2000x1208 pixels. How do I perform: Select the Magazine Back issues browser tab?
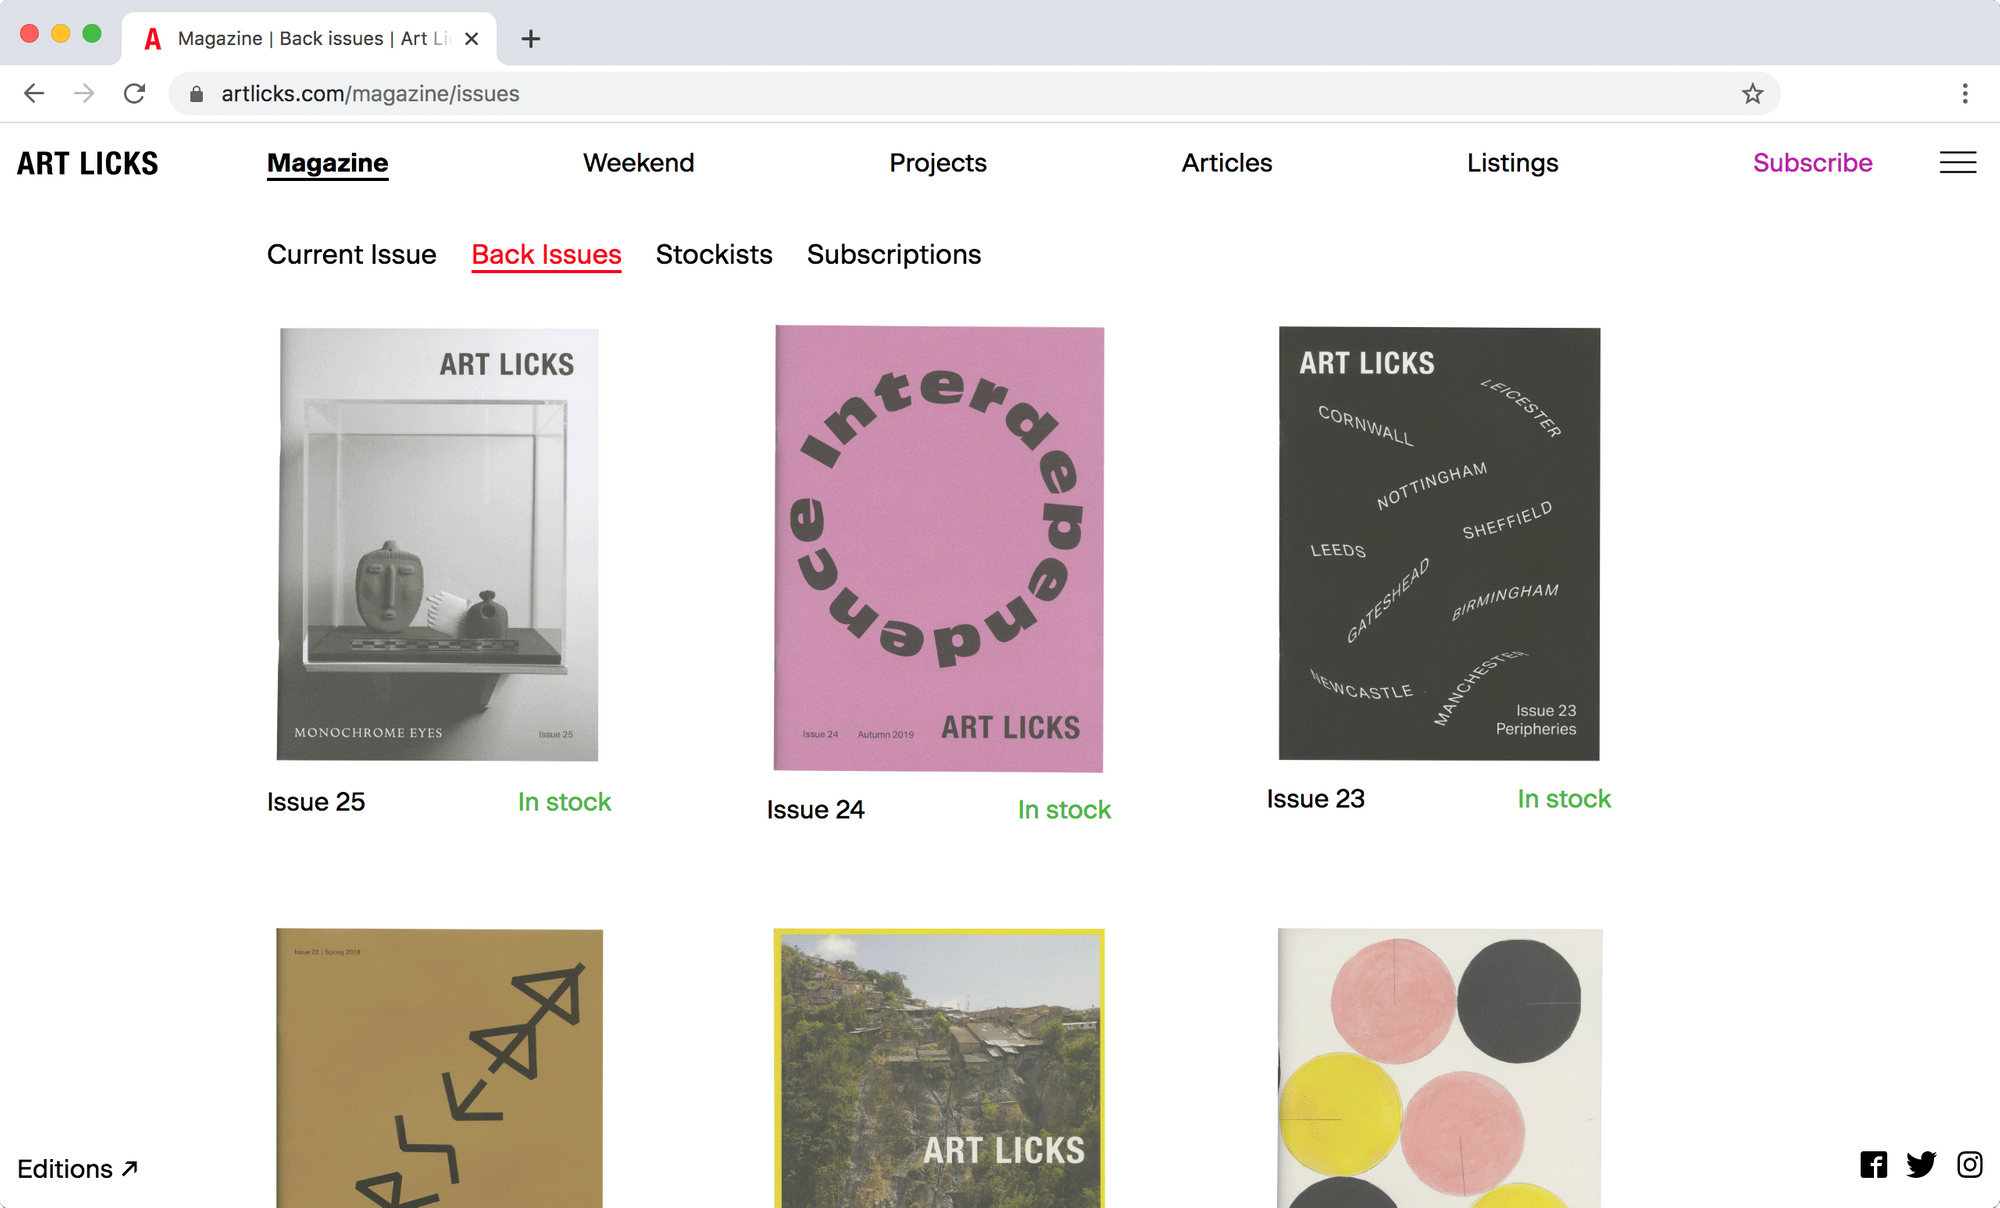(x=310, y=39)
